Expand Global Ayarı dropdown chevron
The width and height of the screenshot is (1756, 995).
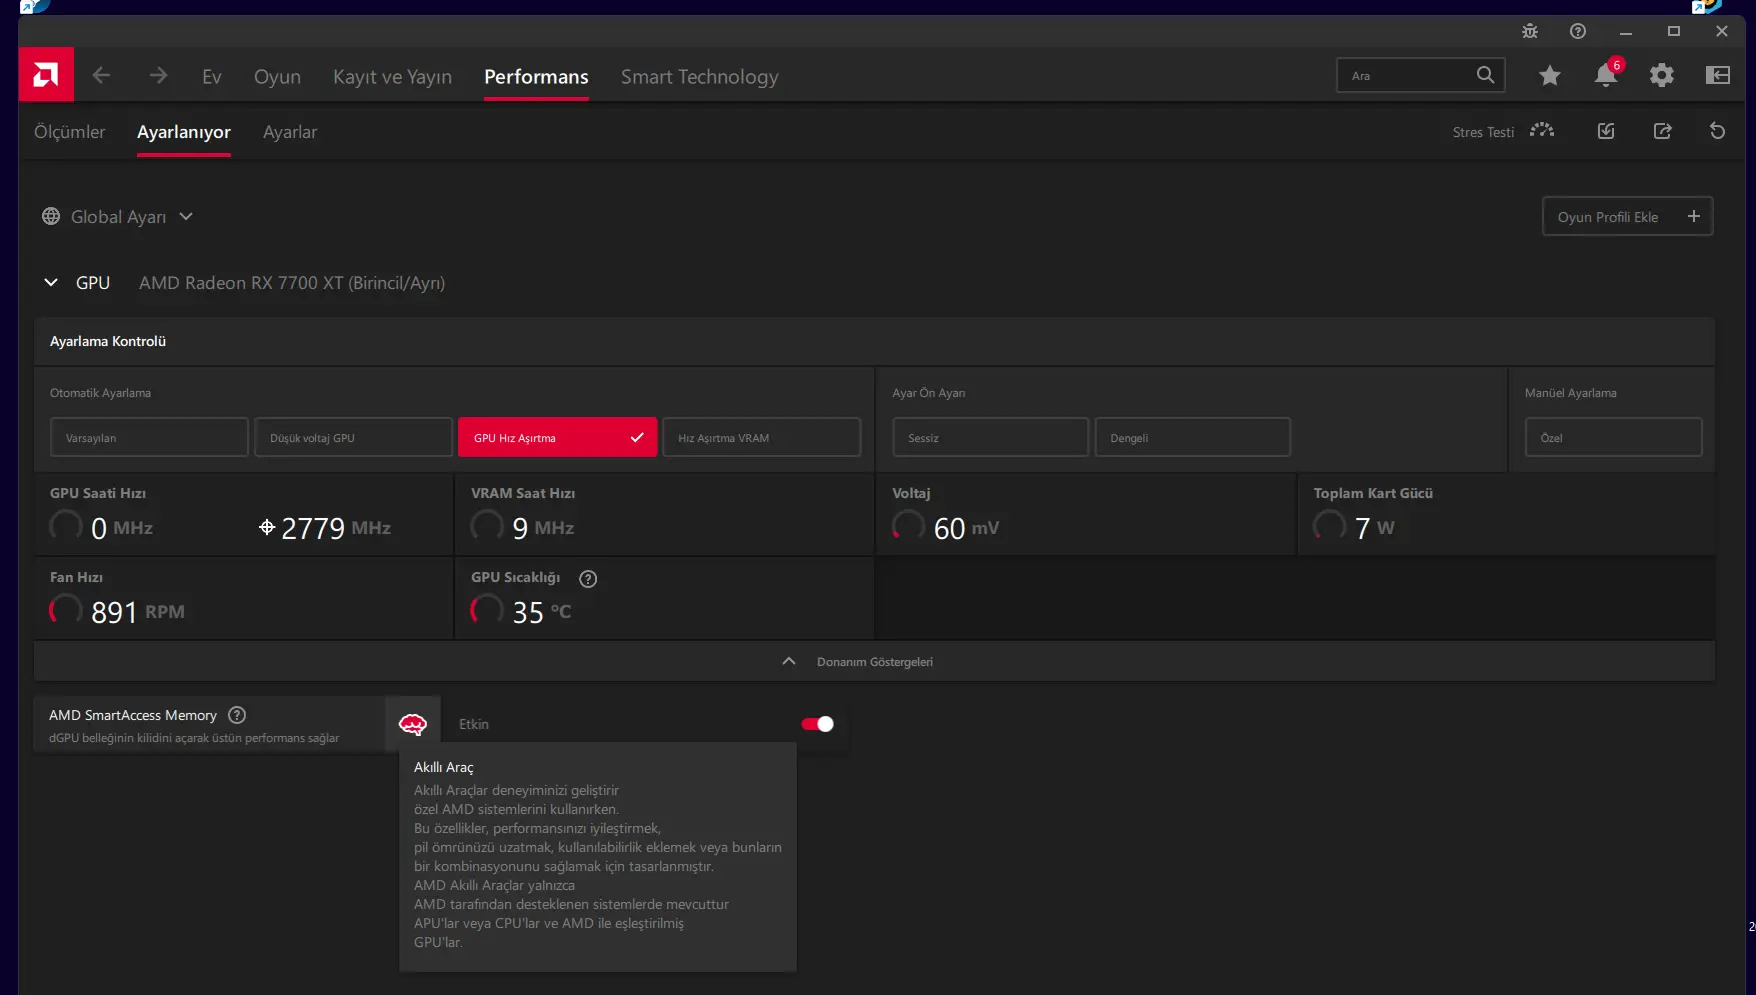[x=186, y=217]
